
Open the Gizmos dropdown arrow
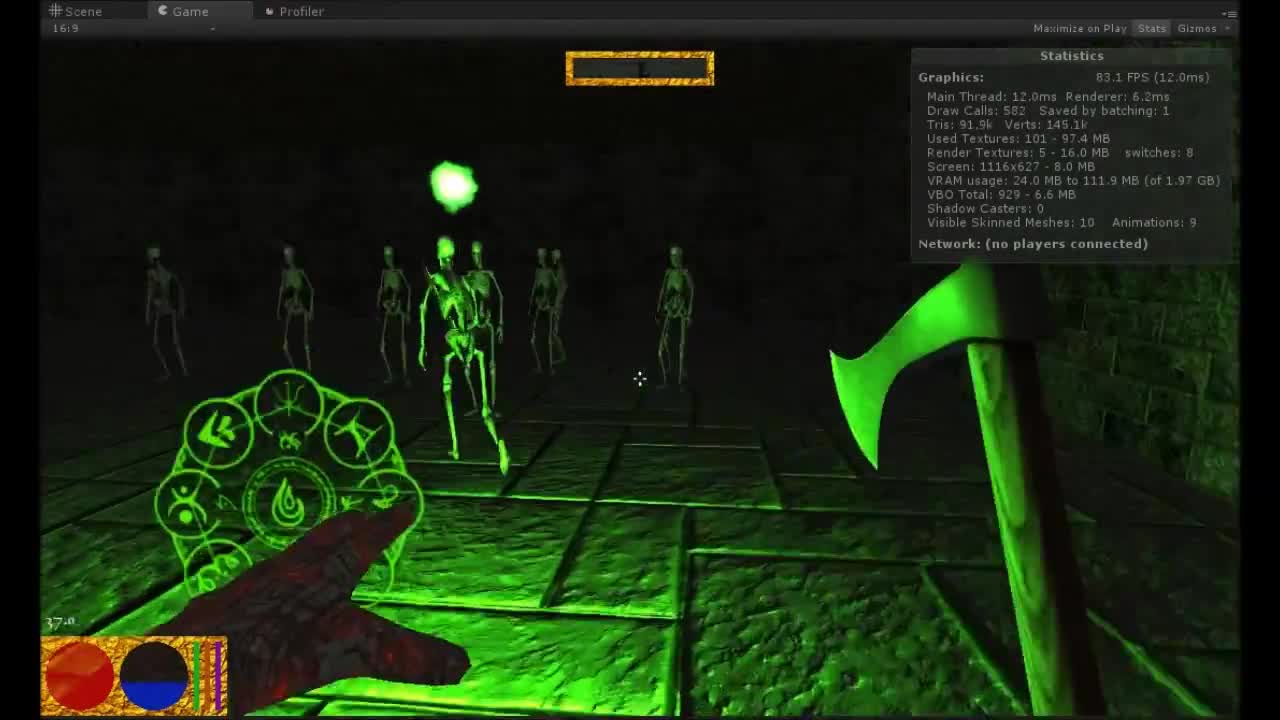tap(1228, 28)
